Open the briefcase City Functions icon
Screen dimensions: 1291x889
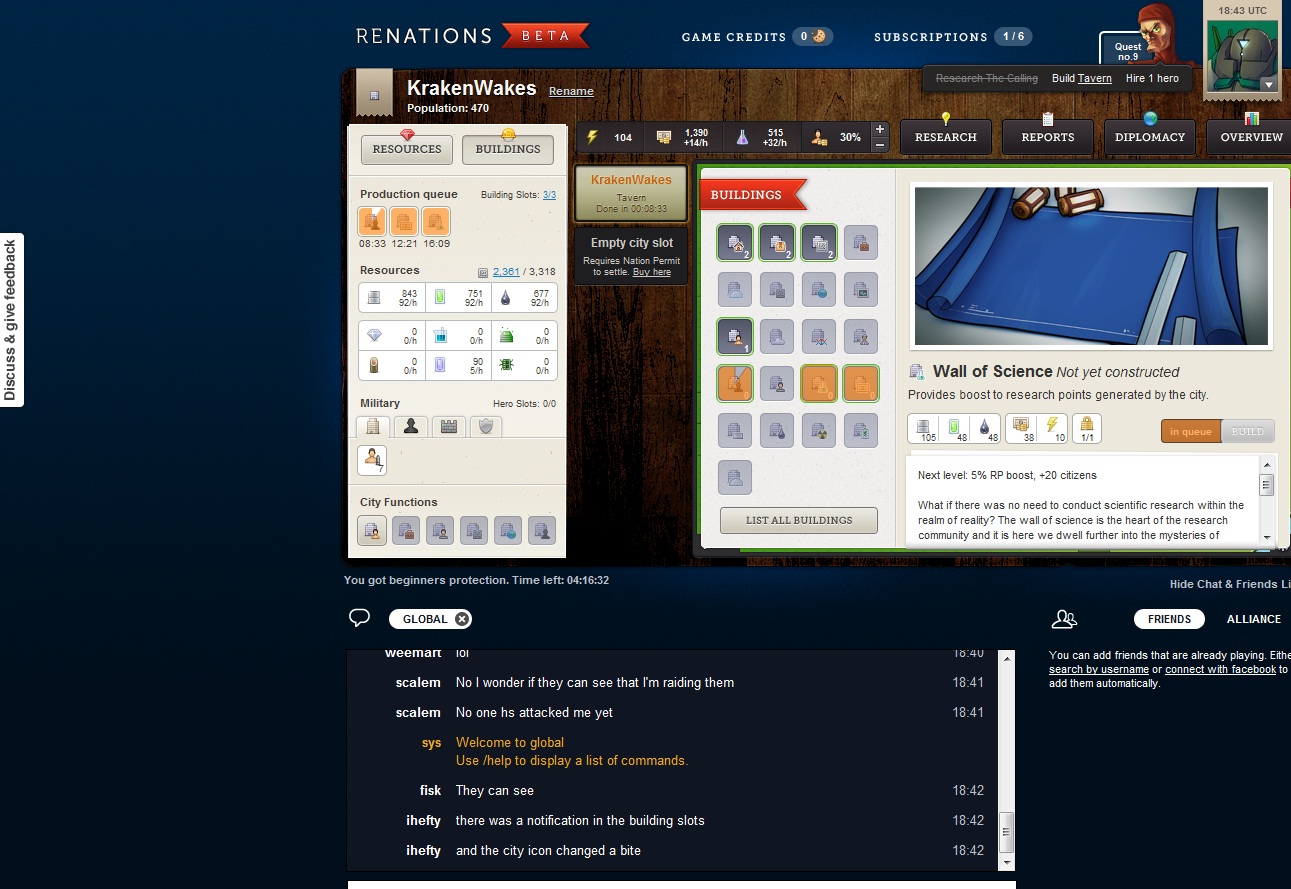(x=406, y=530)
